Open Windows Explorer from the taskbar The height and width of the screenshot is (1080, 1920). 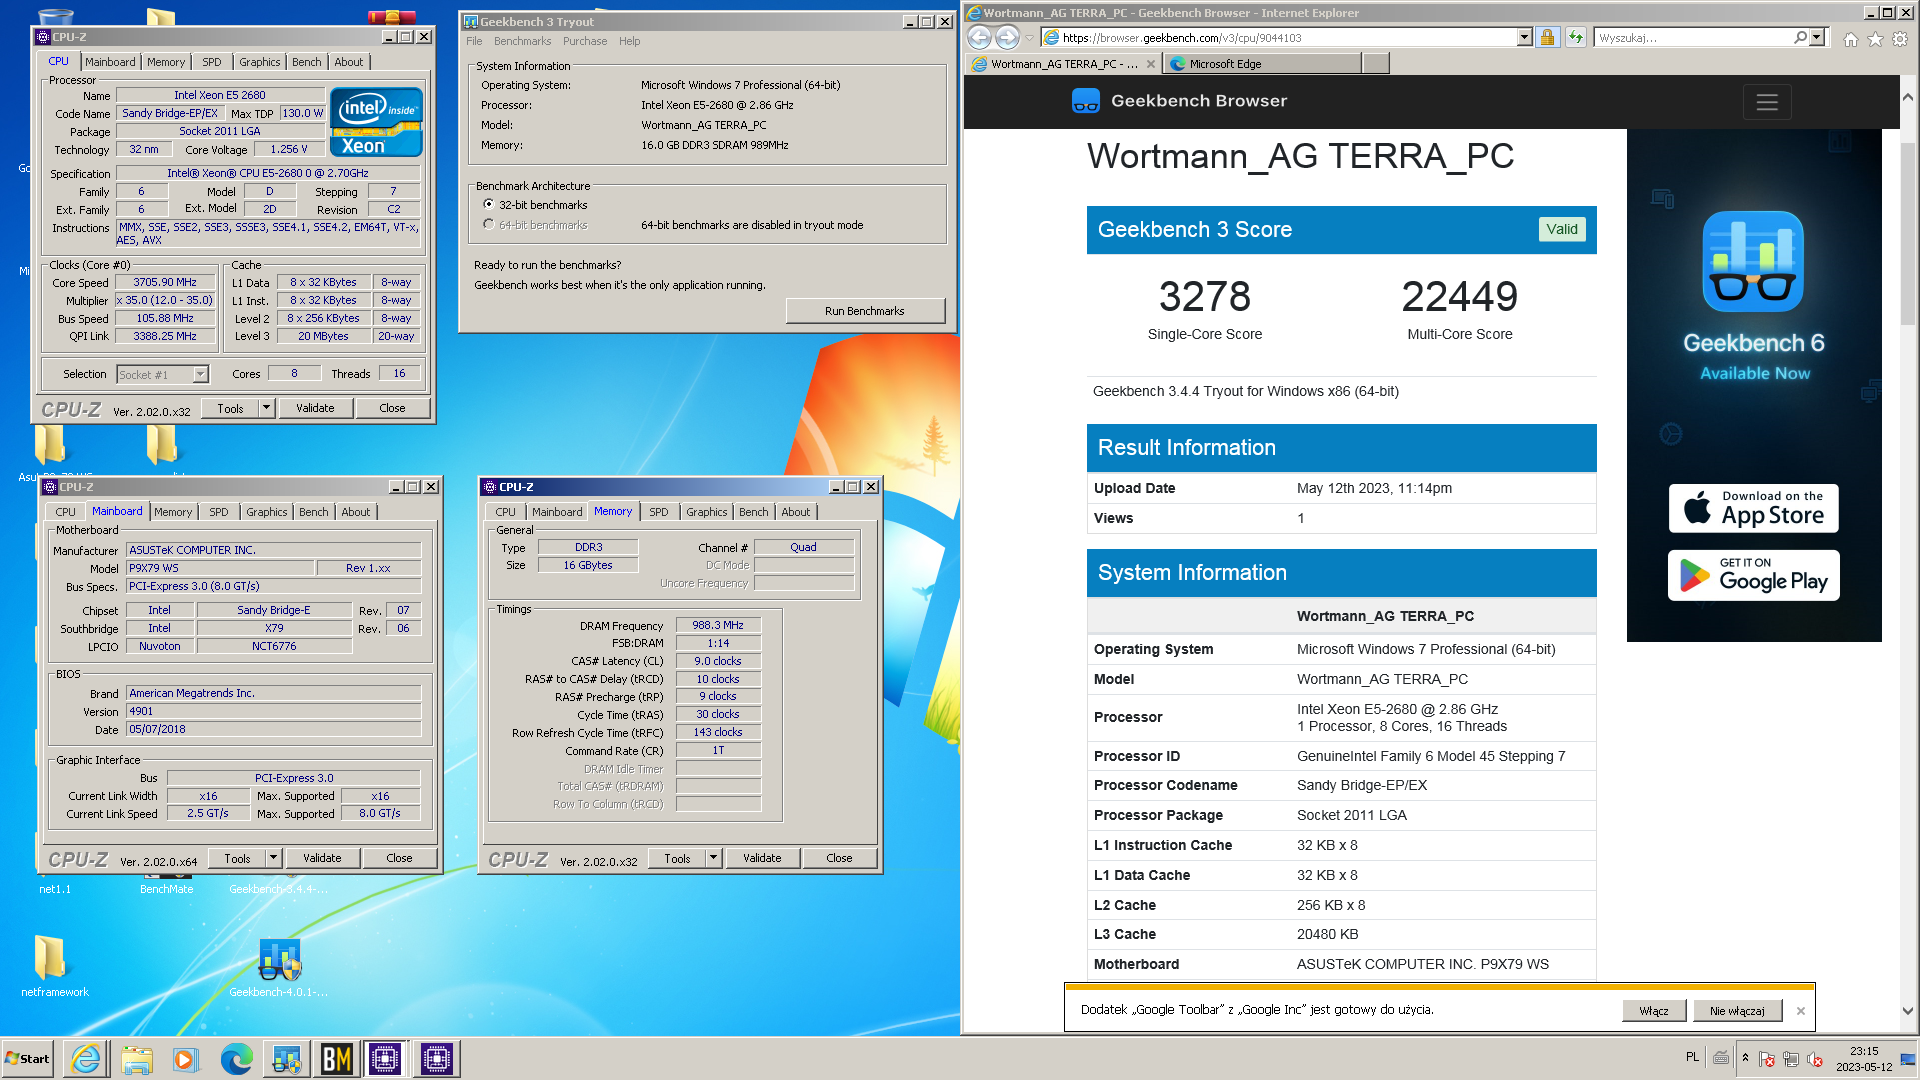tap(137, 1059)
